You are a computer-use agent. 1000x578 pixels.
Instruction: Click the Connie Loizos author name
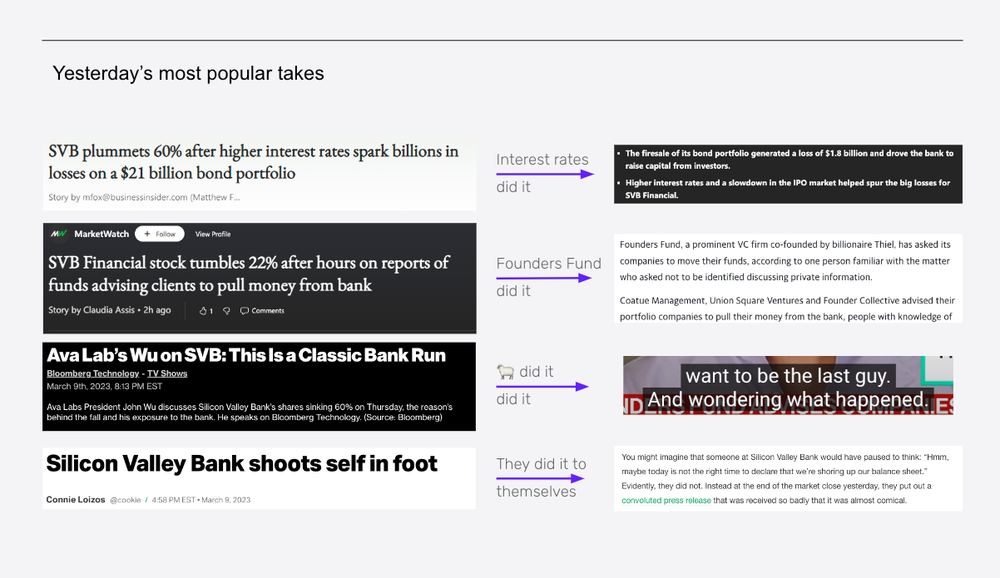[x=75, y=500]
